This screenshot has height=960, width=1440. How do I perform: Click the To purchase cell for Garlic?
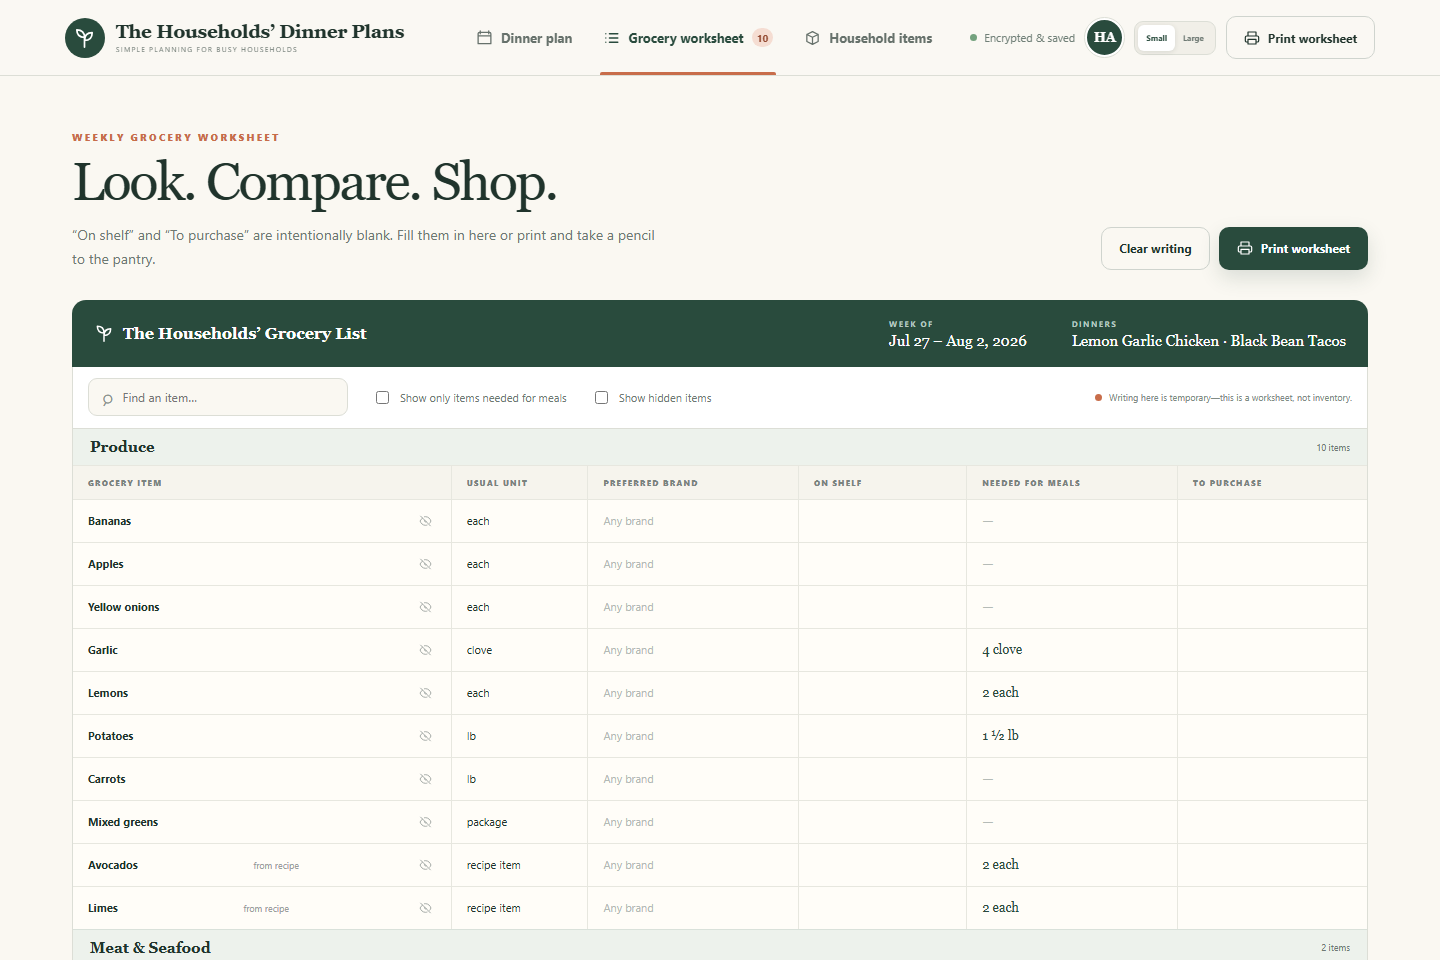(1272, 650)
